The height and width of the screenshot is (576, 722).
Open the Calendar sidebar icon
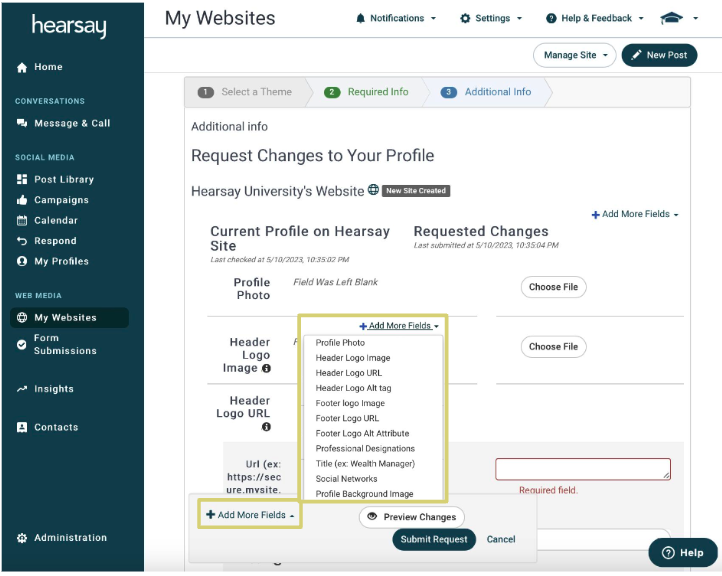click(x=22, y=221)
